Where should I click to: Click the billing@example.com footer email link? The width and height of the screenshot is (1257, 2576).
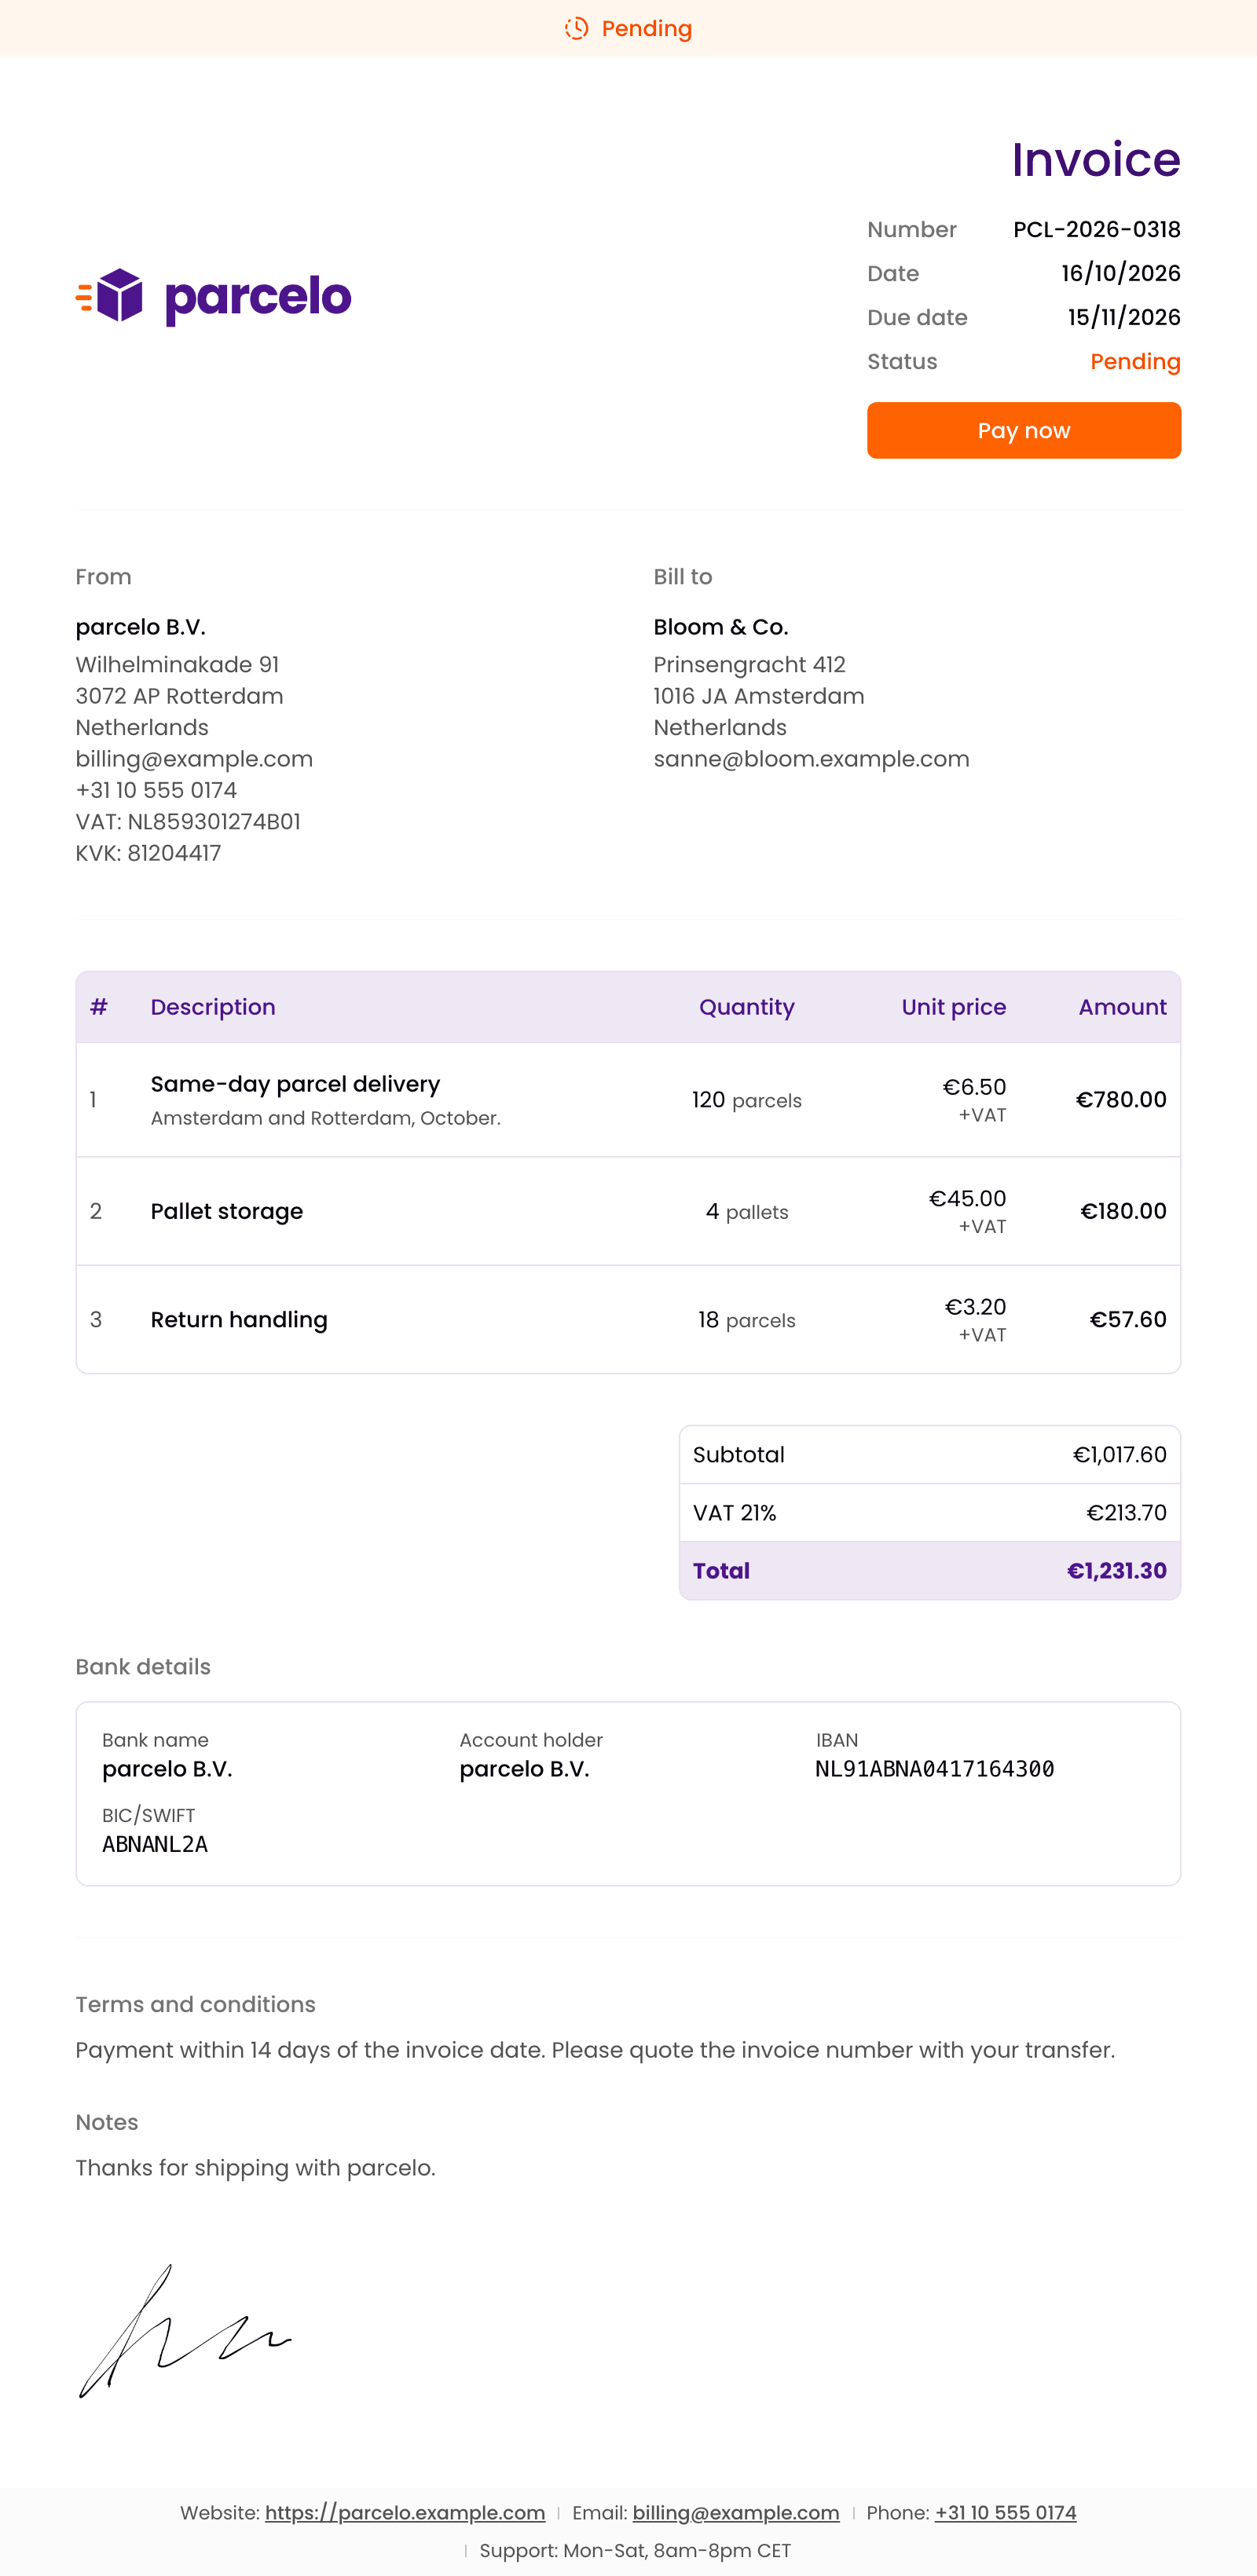[x=736, y=2512]
